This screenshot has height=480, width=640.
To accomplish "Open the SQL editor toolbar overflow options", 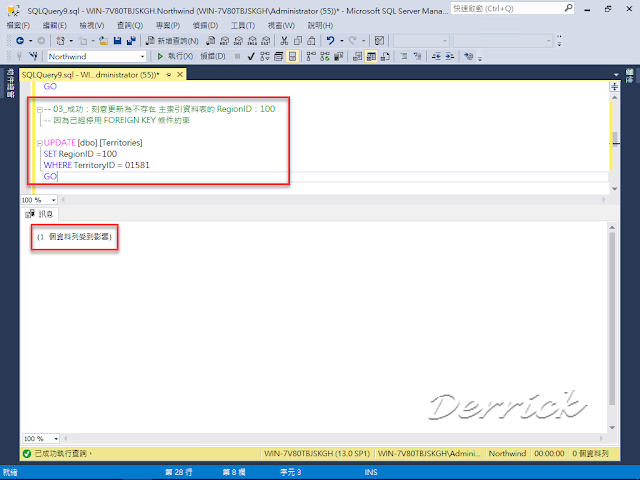I will (480, 58).
